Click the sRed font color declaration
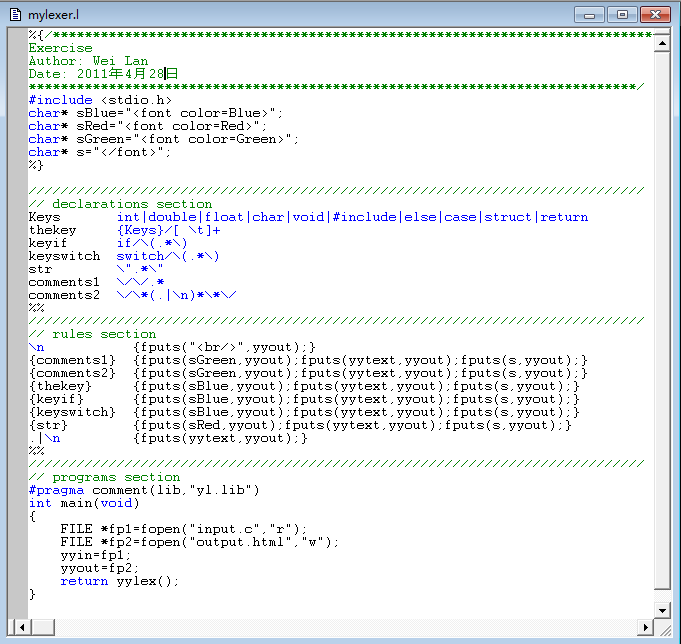 (148, 126)
